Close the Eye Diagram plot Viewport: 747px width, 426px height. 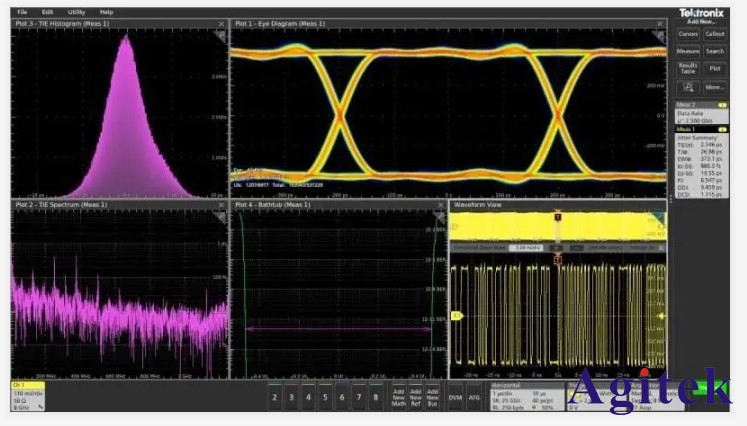662,23
